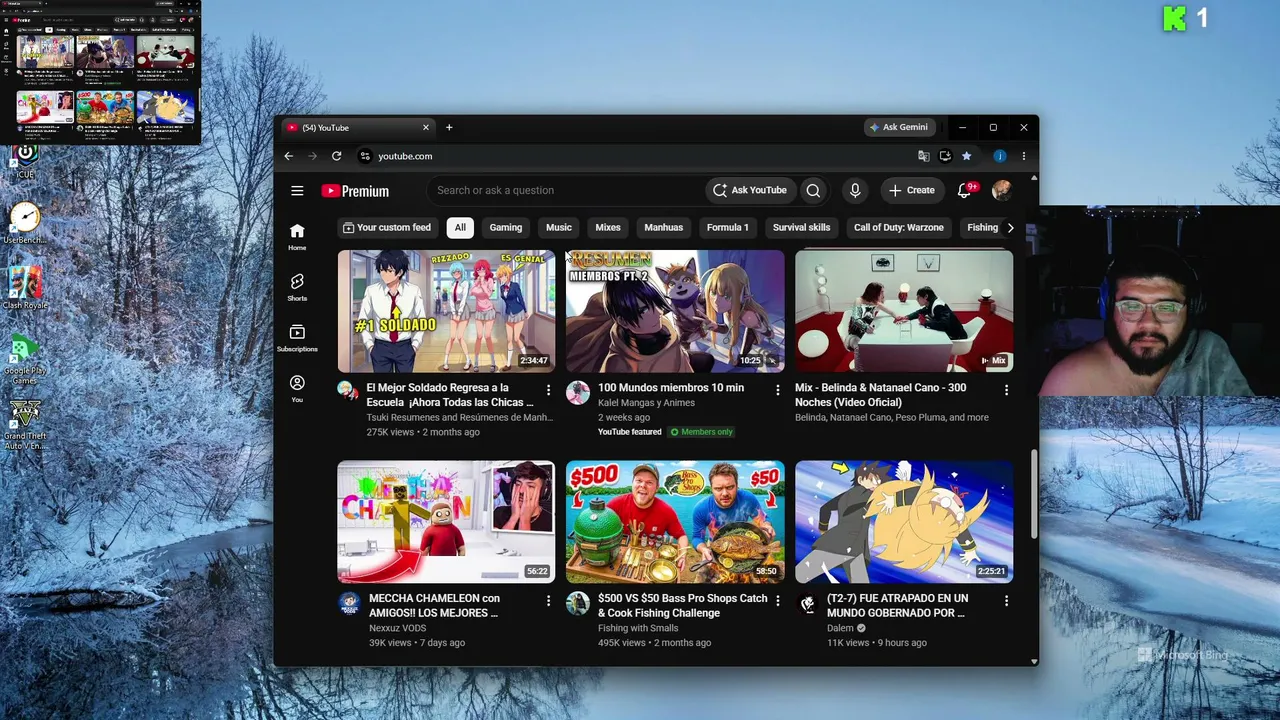Select the Formula 1 filter chip

coord(728,228)
